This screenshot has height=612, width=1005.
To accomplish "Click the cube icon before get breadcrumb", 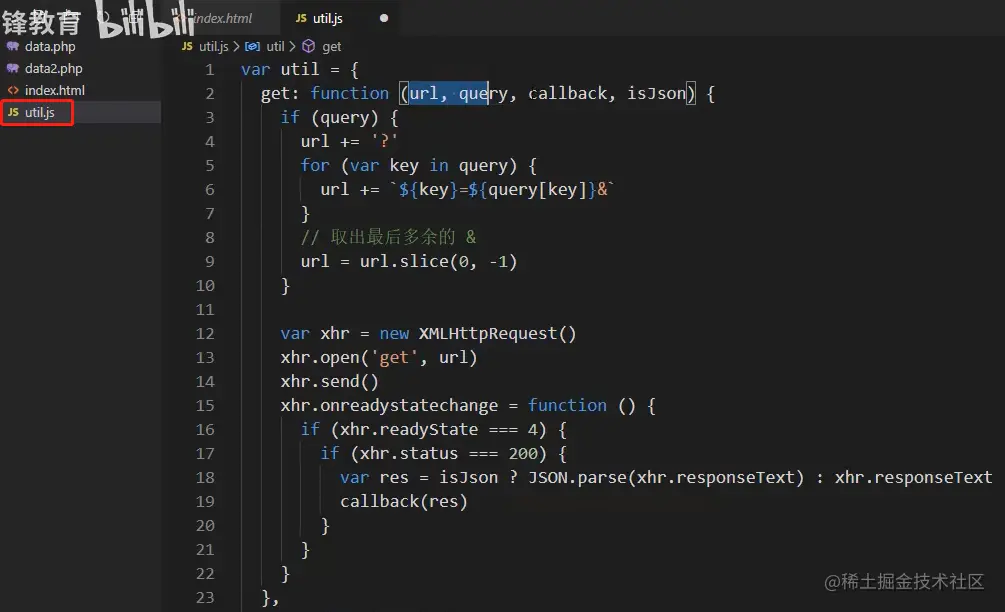I will pos(308,46).
